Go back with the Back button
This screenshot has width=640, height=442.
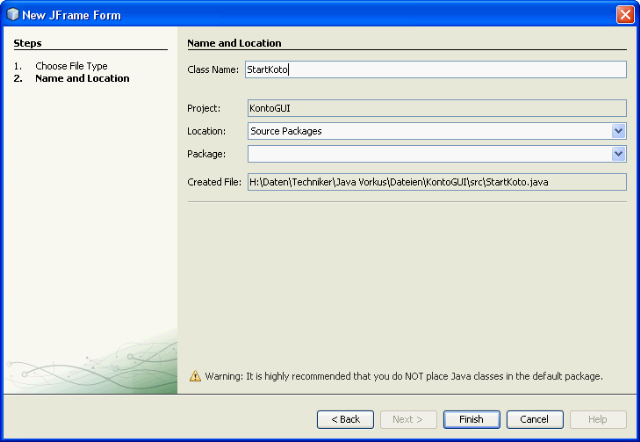pos(345,419)
